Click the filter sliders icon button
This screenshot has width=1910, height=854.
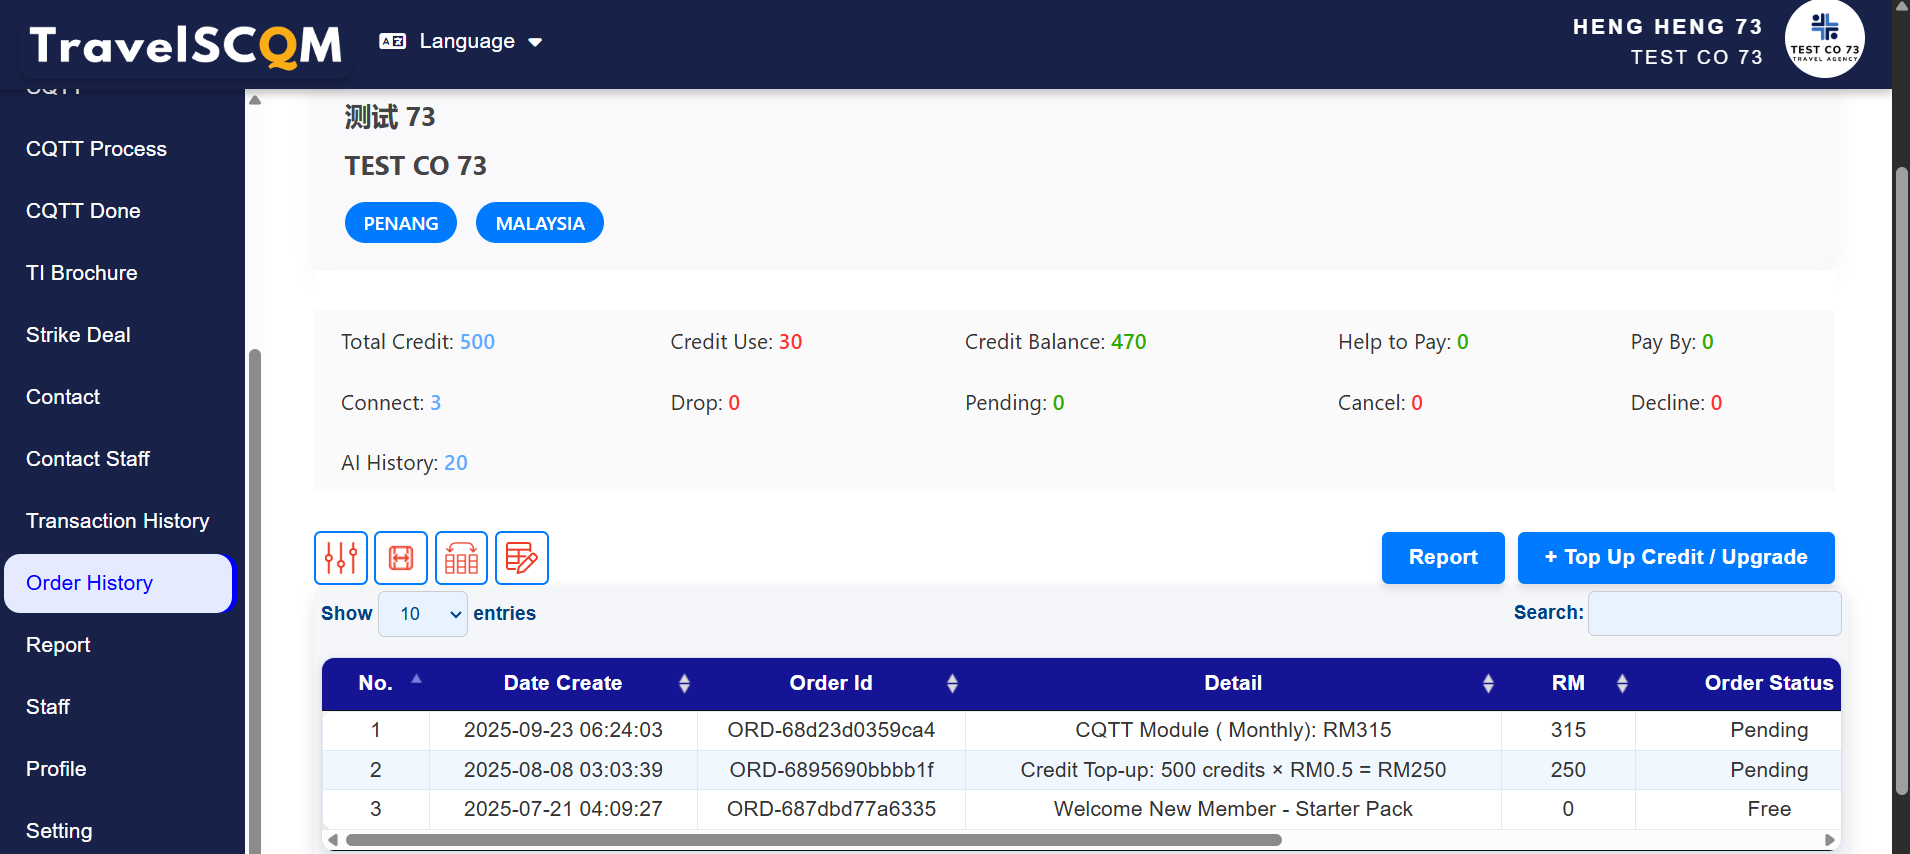coord(340,558)
